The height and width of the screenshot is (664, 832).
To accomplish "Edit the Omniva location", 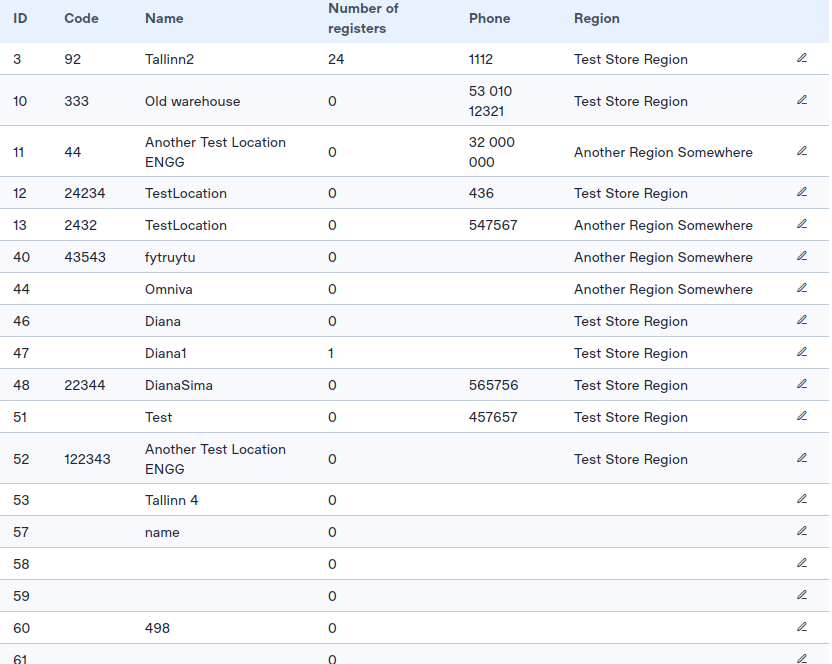I will [801, 288].
